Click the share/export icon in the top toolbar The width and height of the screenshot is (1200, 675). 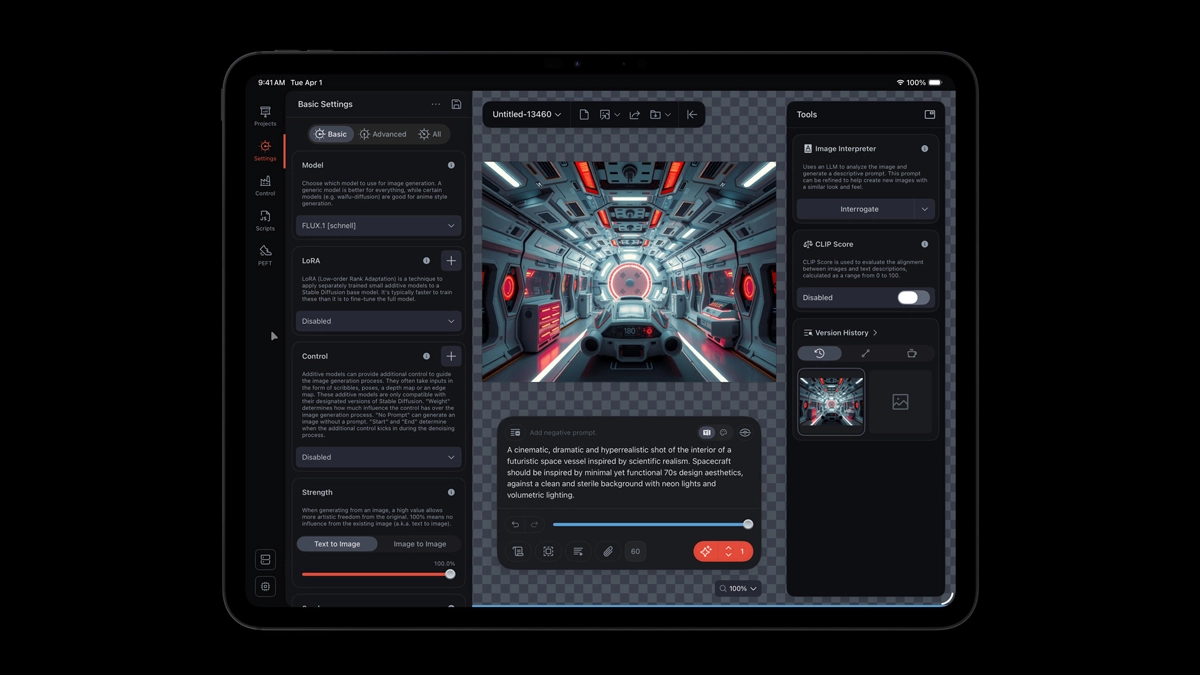[x=634, y=114]
